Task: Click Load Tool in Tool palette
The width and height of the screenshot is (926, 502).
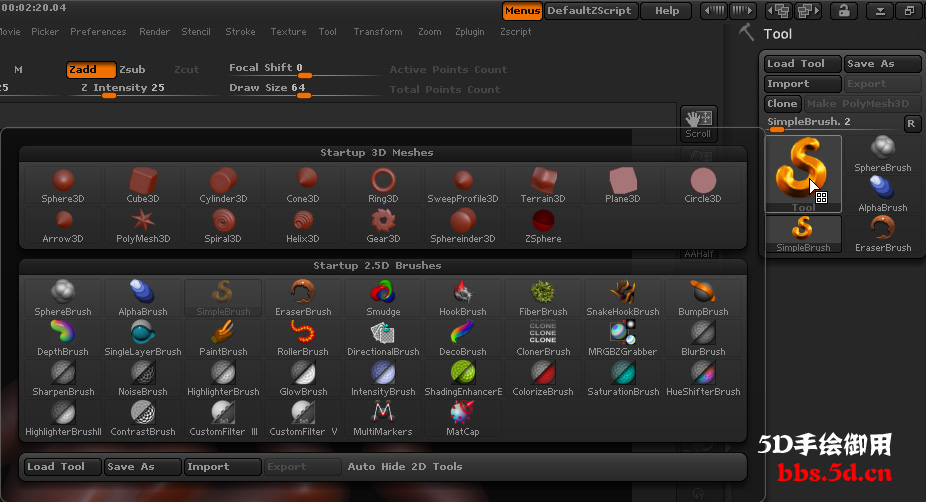Action: pyautogui.click(x=803, y=64)
